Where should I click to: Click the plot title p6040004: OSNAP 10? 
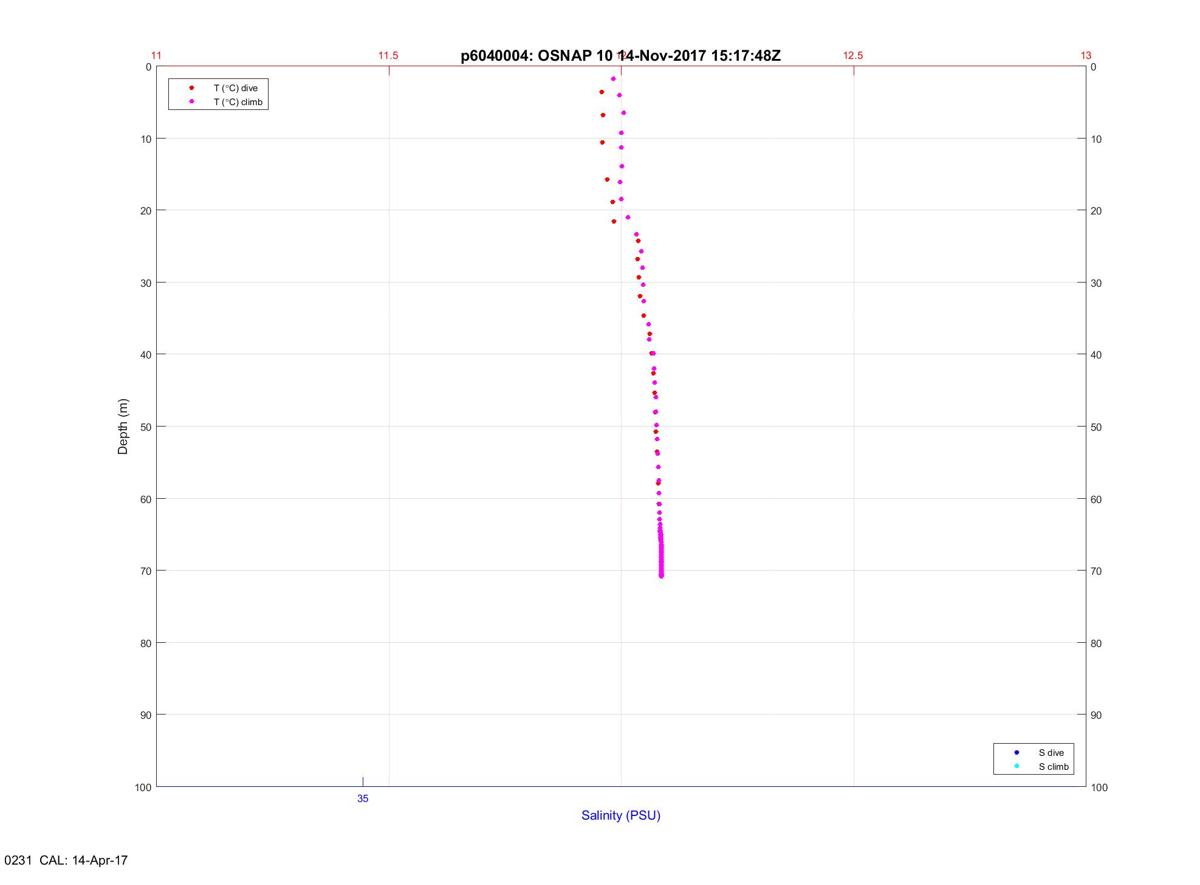pos(620,56)
